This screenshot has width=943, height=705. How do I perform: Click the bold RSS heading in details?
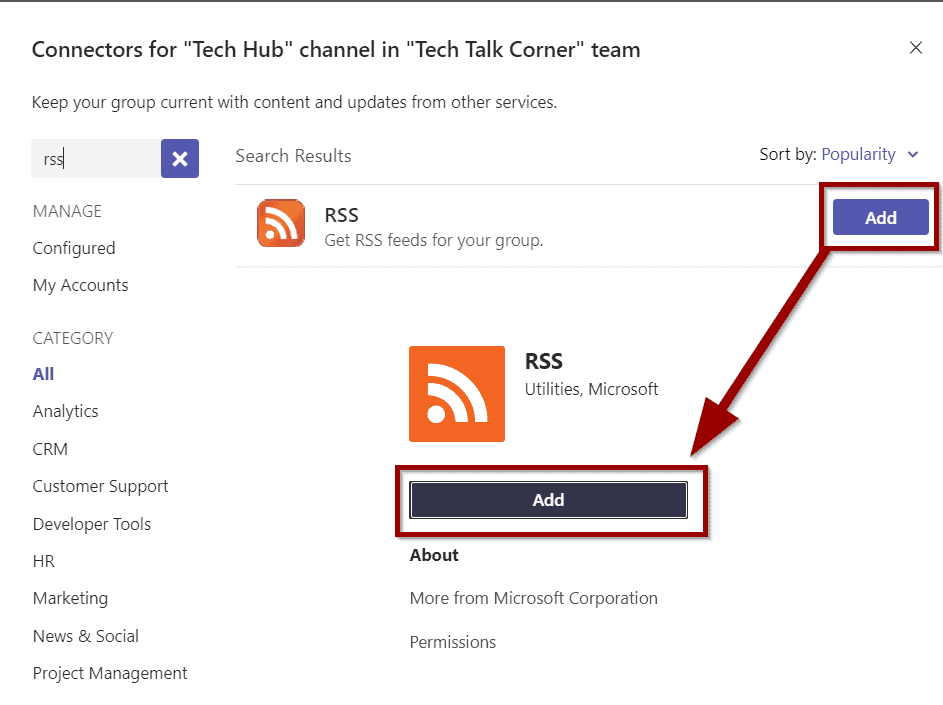click(x=544, y=362)
